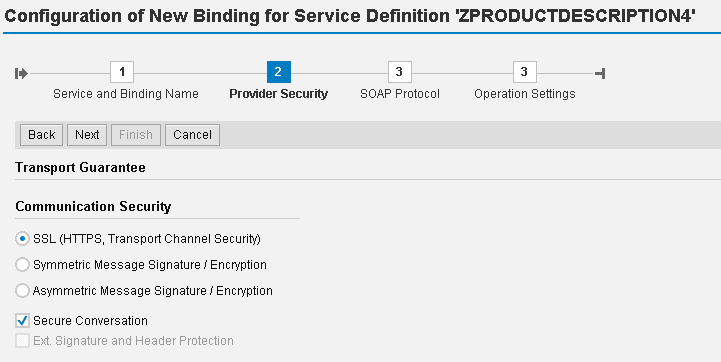Click the roadmap end marker icon
This screenshot has width=721, height=362.
point(600,73)
